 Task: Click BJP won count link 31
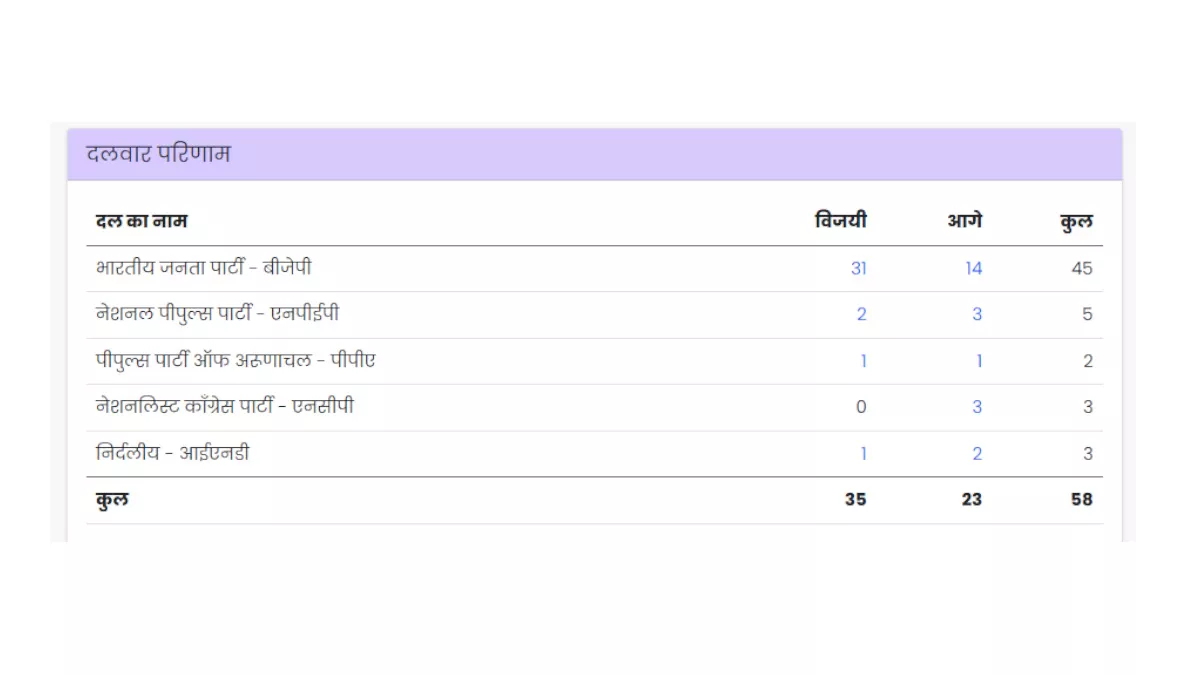coord(858,268)
